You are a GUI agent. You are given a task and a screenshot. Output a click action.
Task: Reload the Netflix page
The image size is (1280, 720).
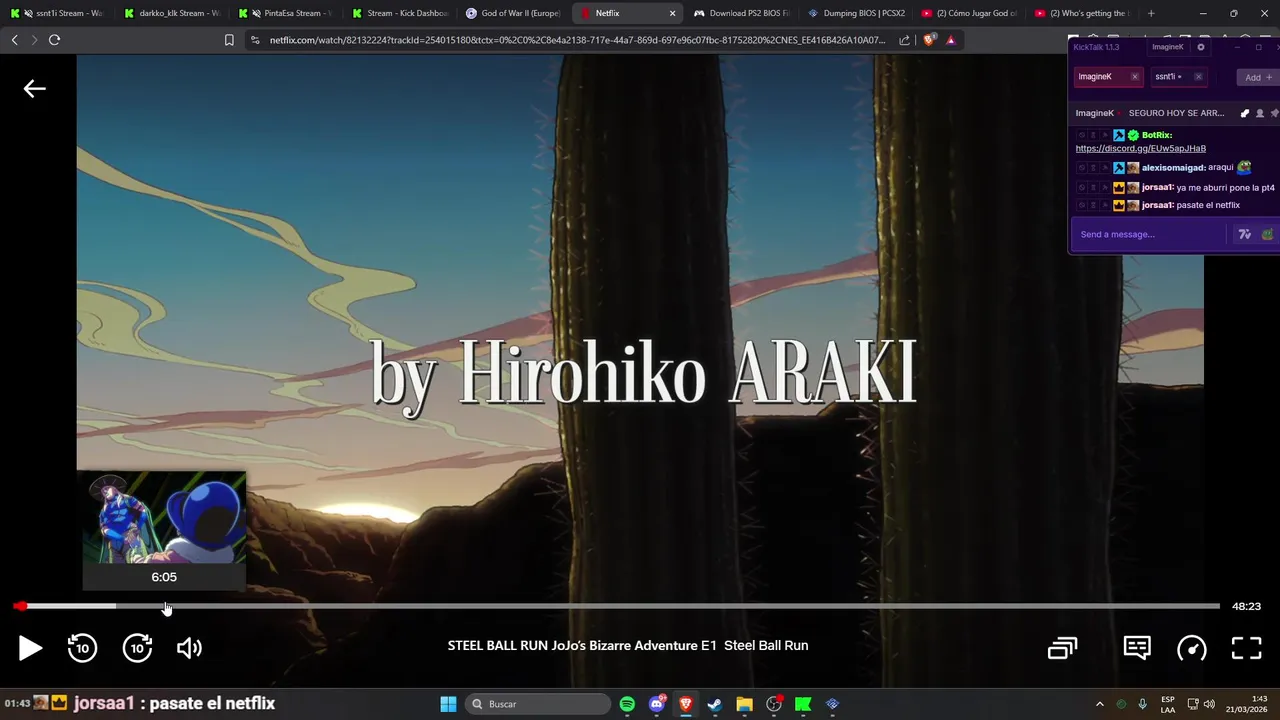tap(54, 40)
